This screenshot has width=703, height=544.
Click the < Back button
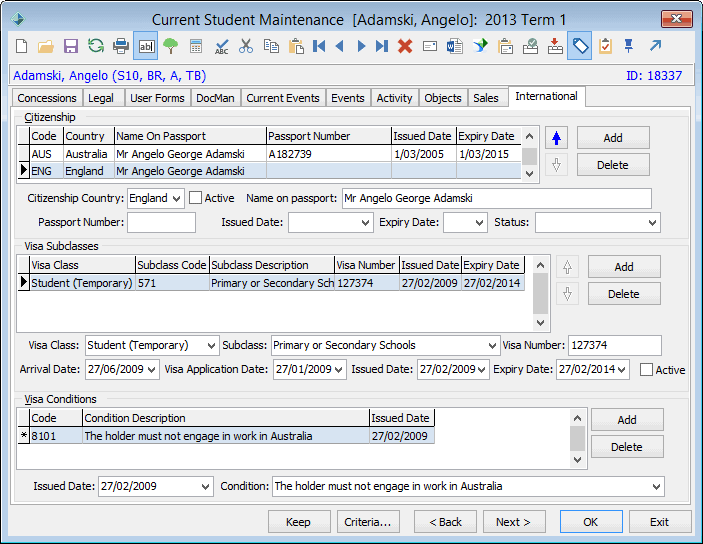[x=445, y=522]
